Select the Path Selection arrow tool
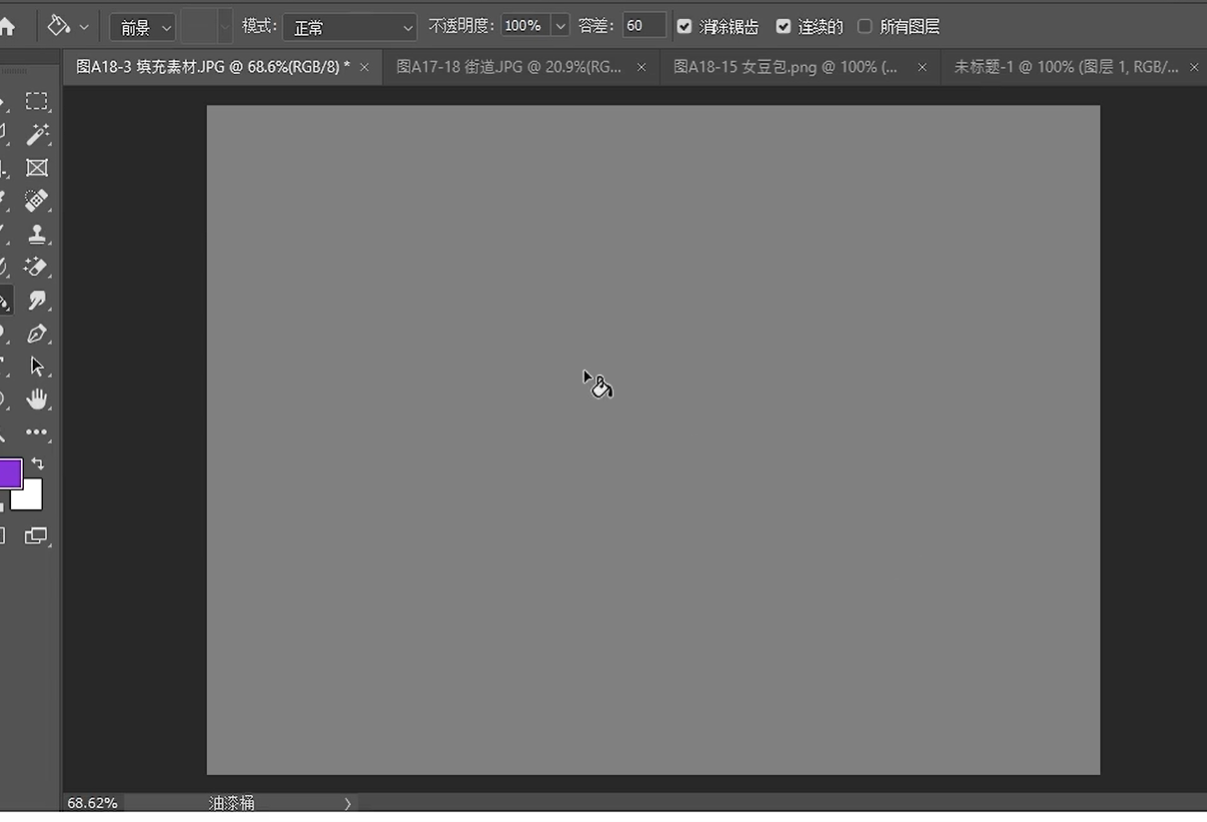This screenshot has width=1207, height=822. (x=37, y=366)
